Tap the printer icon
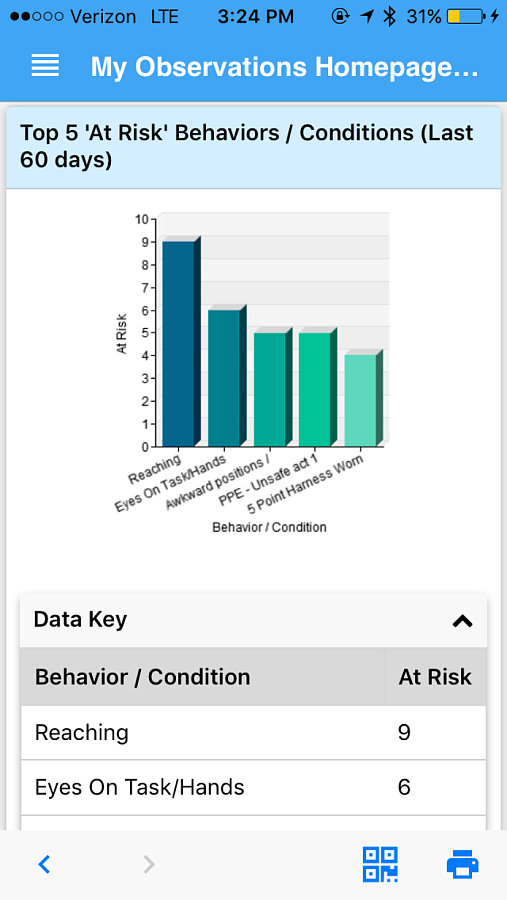 point(463,864)
